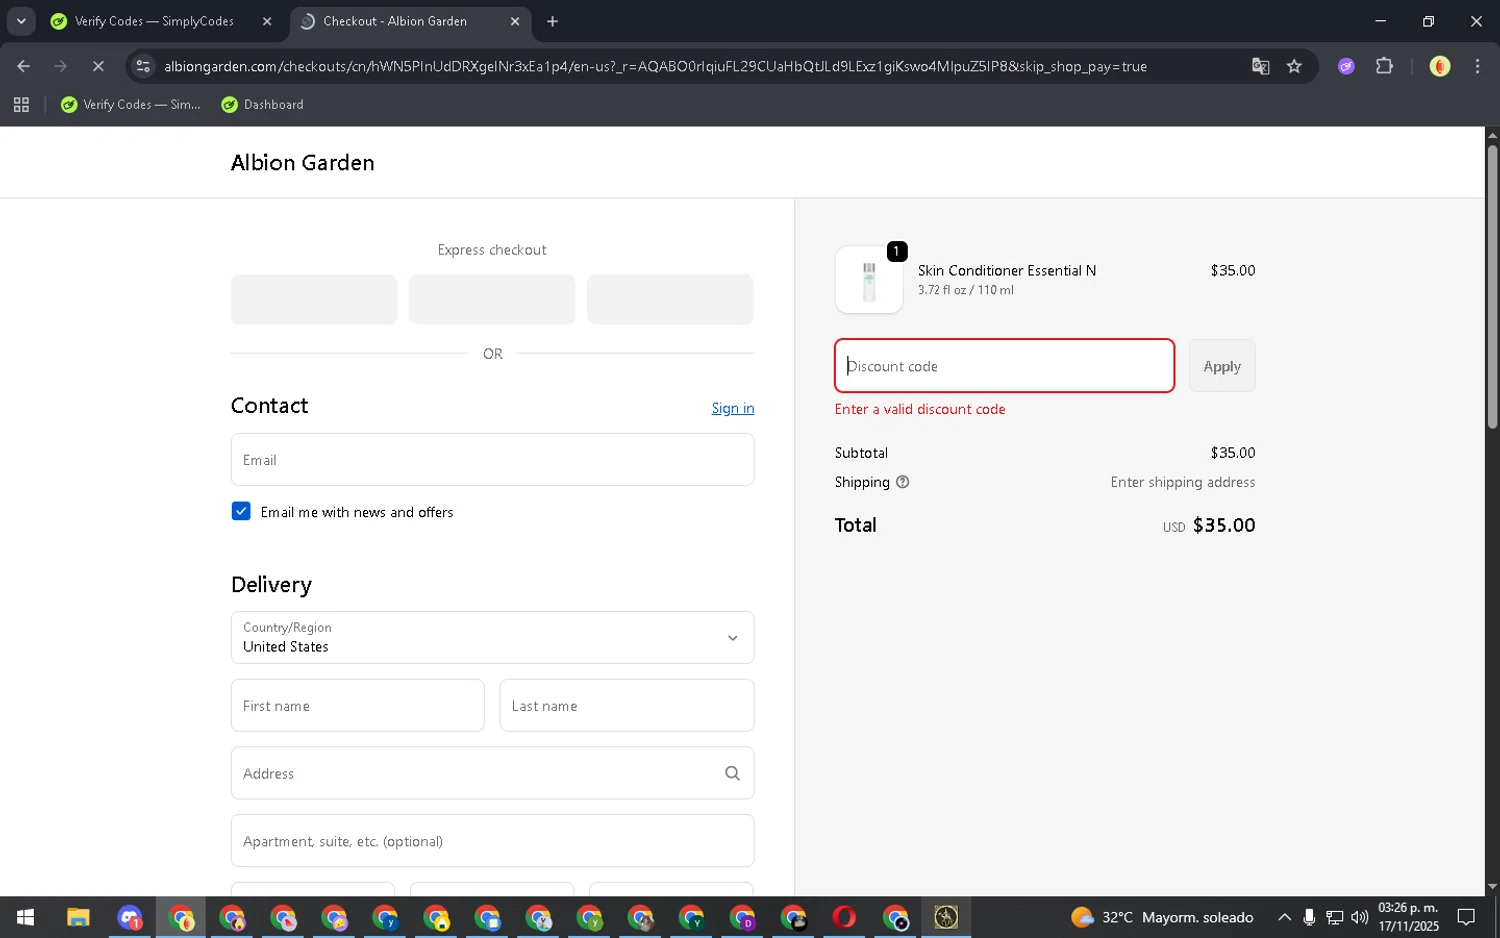The width and height of the screenshot is (1500, 938).
Task: Close the Checkout - Albion Garden tab
Action: tap(515, 21)
